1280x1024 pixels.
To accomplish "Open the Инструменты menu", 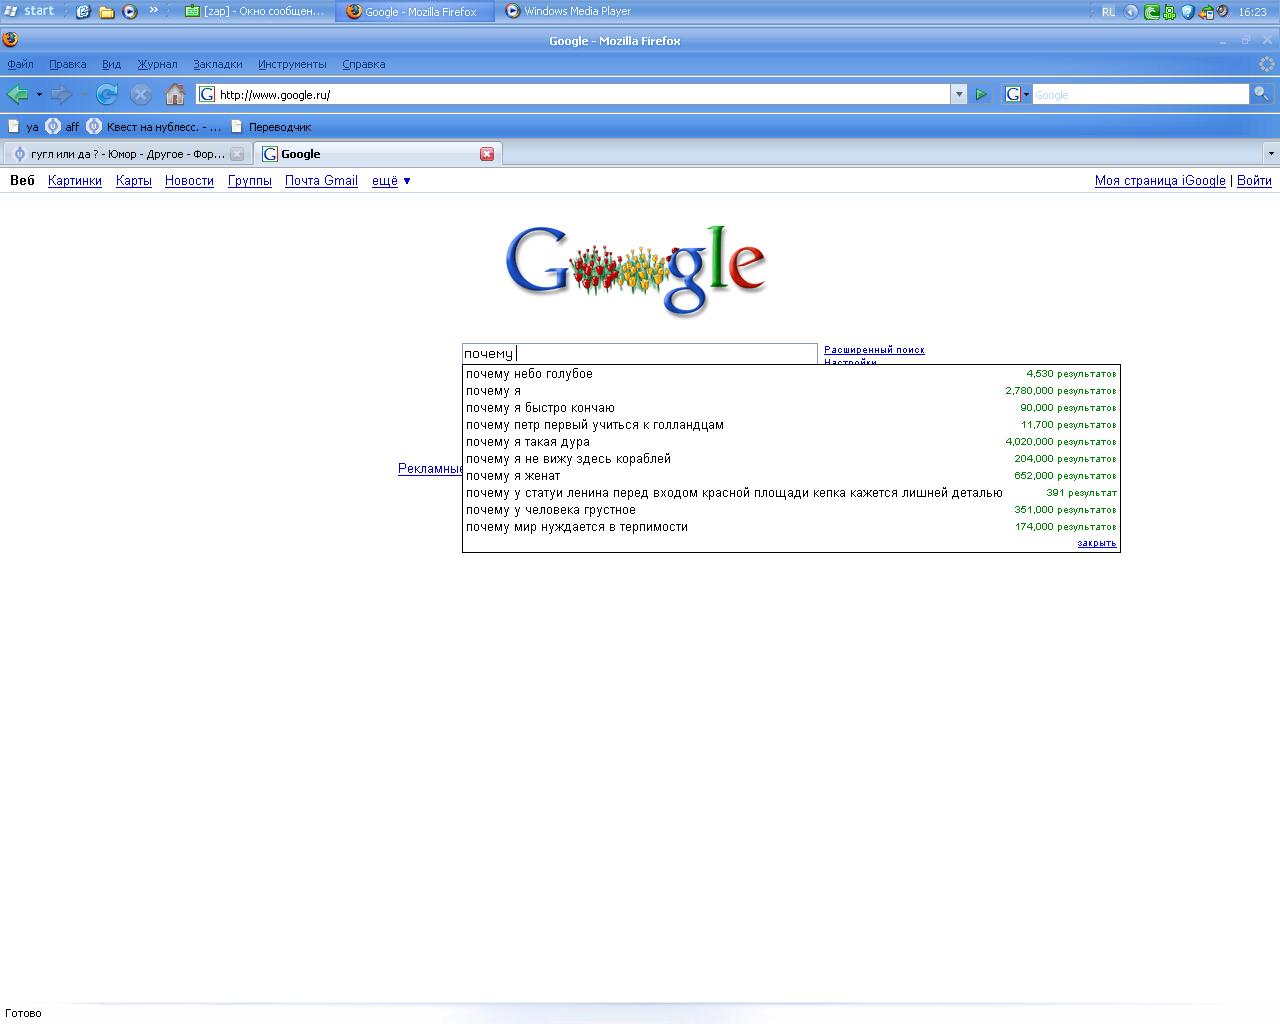I will pos(292,64).
